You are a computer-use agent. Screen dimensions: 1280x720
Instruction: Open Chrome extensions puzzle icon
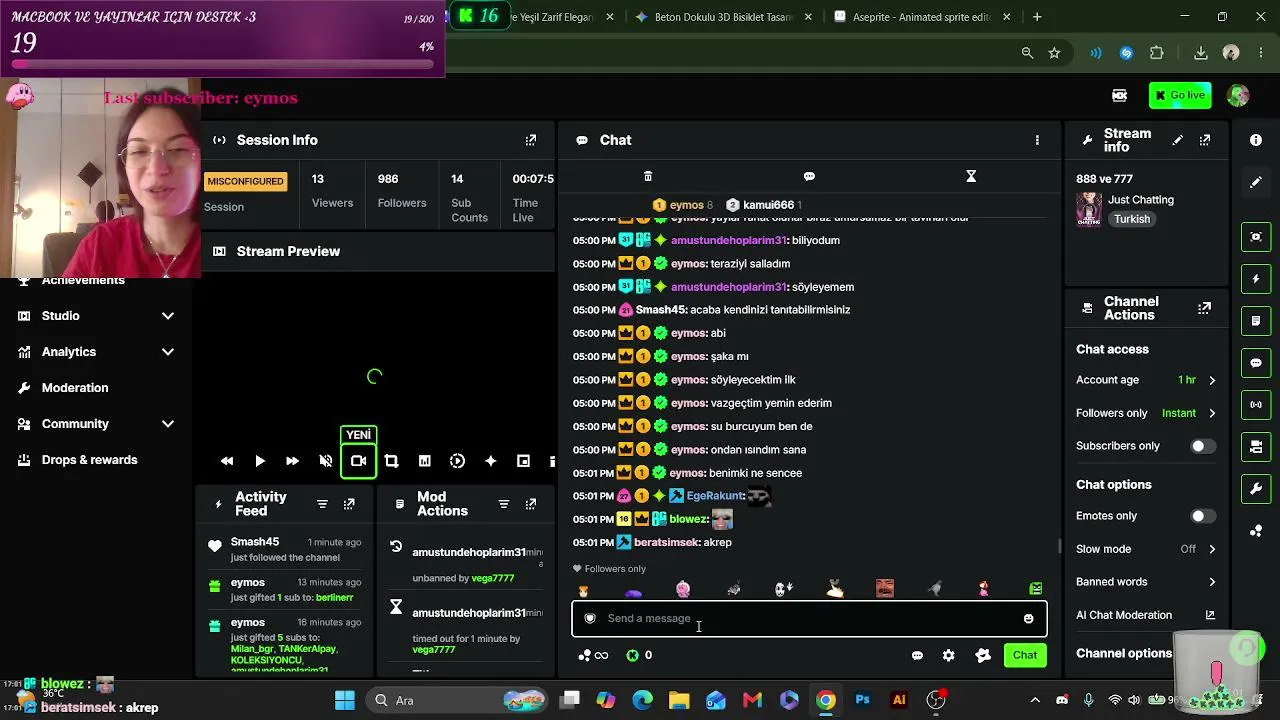1157,53
